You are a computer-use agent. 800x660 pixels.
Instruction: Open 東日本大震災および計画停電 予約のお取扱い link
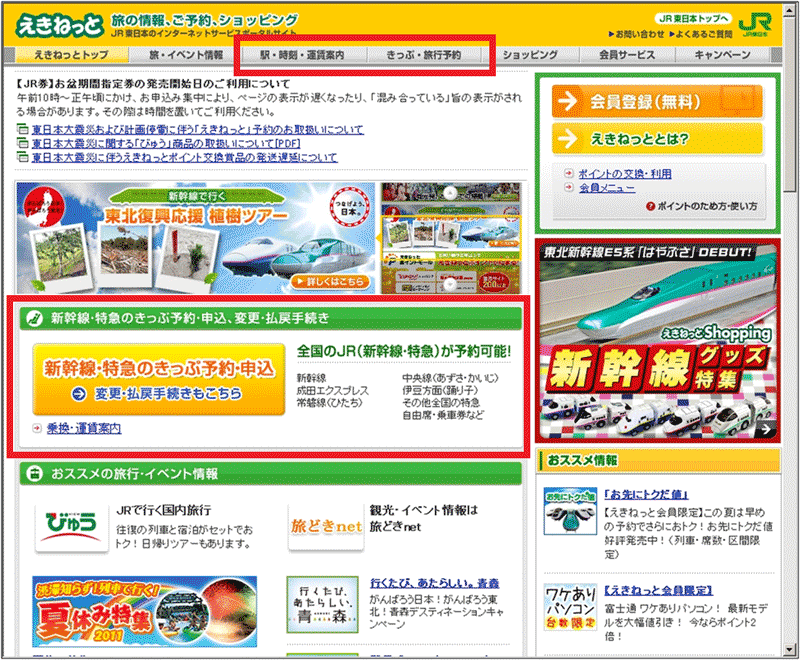click(198, 130)
